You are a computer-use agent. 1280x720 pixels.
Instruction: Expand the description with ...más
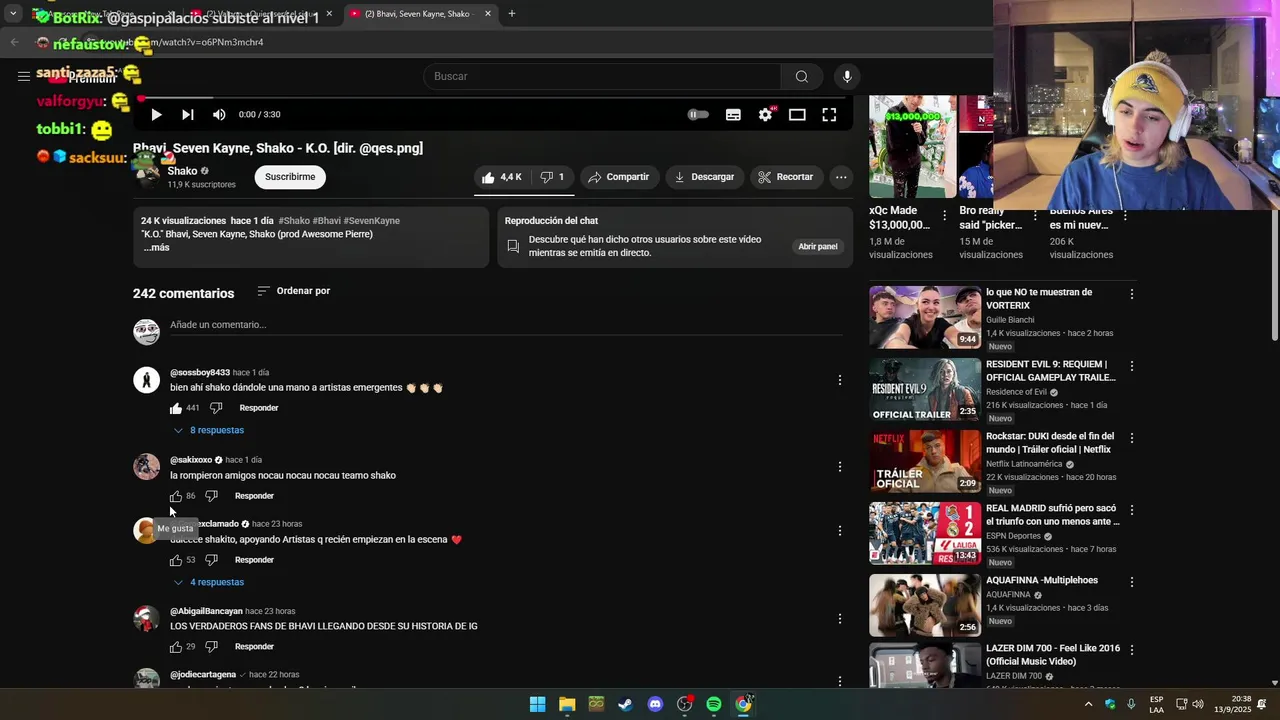click(x=156, y=247)
